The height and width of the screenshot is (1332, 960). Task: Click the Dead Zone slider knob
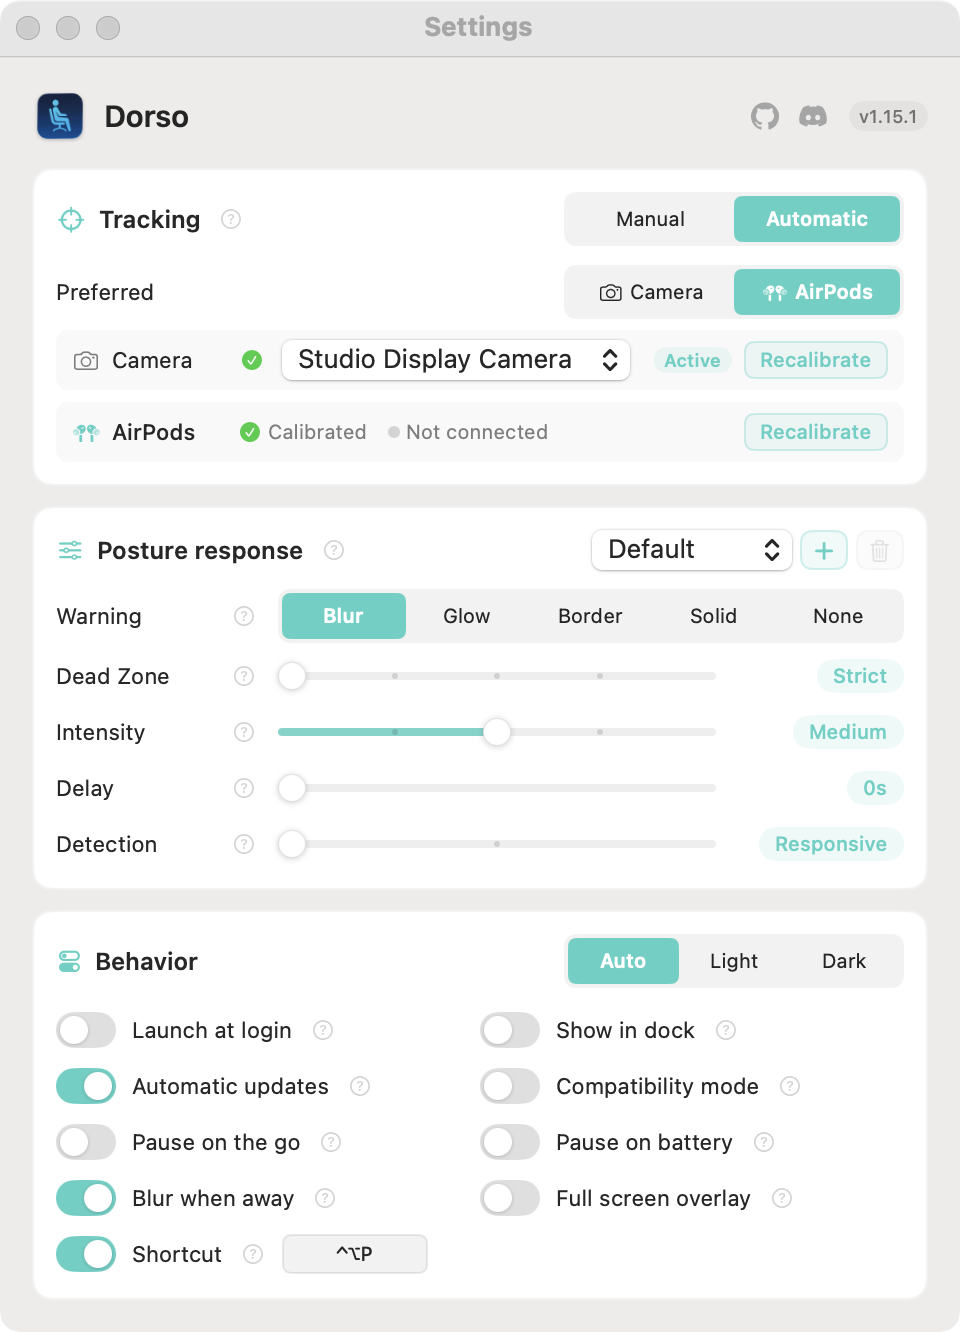[292, 676]
